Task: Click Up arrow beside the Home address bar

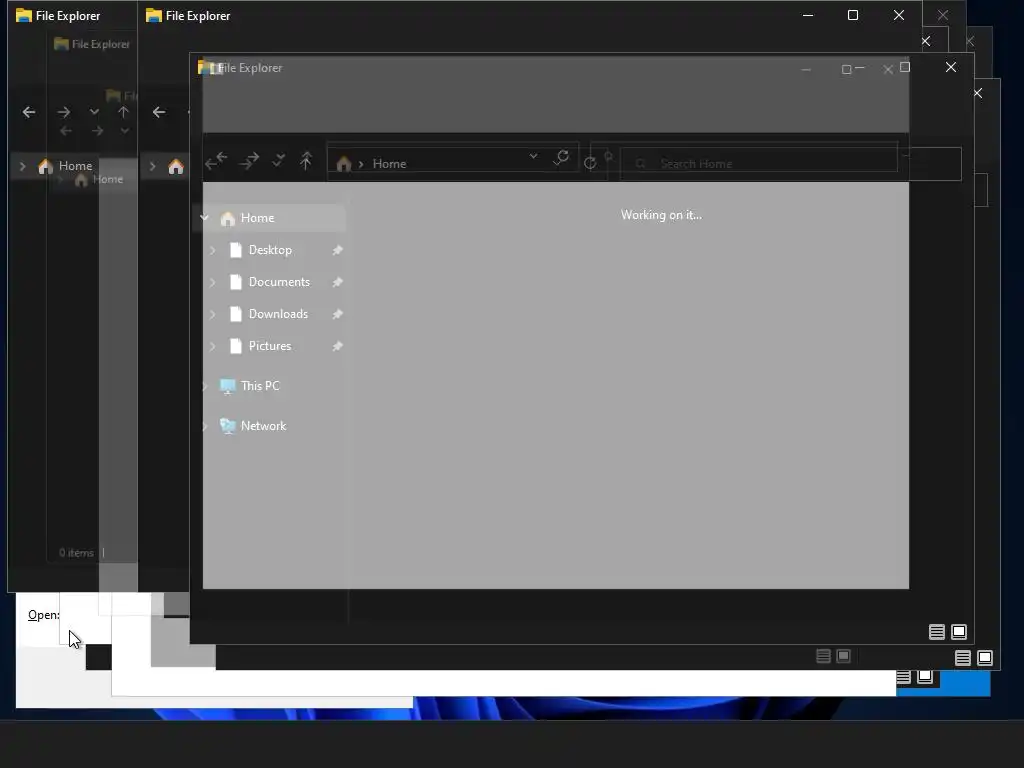Action: pos(306,161)
